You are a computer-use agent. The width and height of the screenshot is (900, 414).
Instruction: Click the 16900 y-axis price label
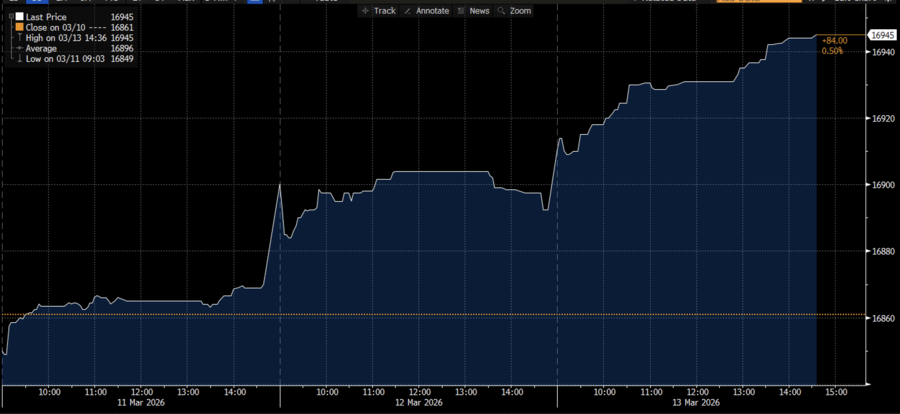882,186
